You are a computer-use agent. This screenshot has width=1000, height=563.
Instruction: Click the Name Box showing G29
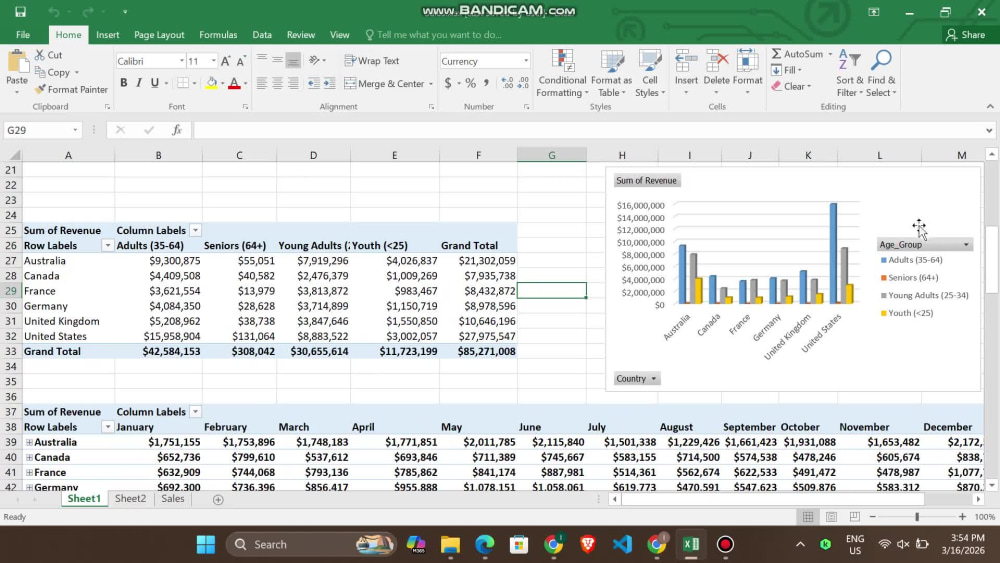pyautogui.click(x=42, y=130)
